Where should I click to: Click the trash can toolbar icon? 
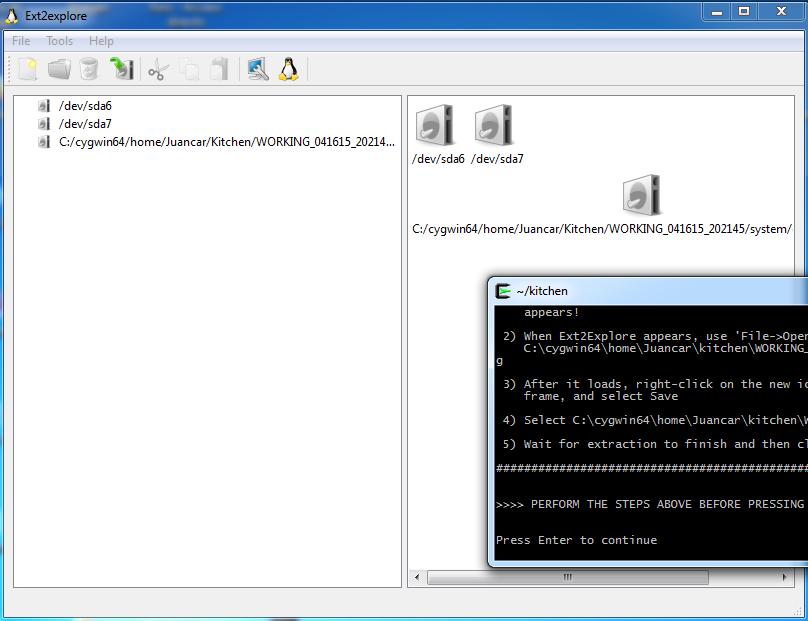pyautogui.click(x=89, y=69)
